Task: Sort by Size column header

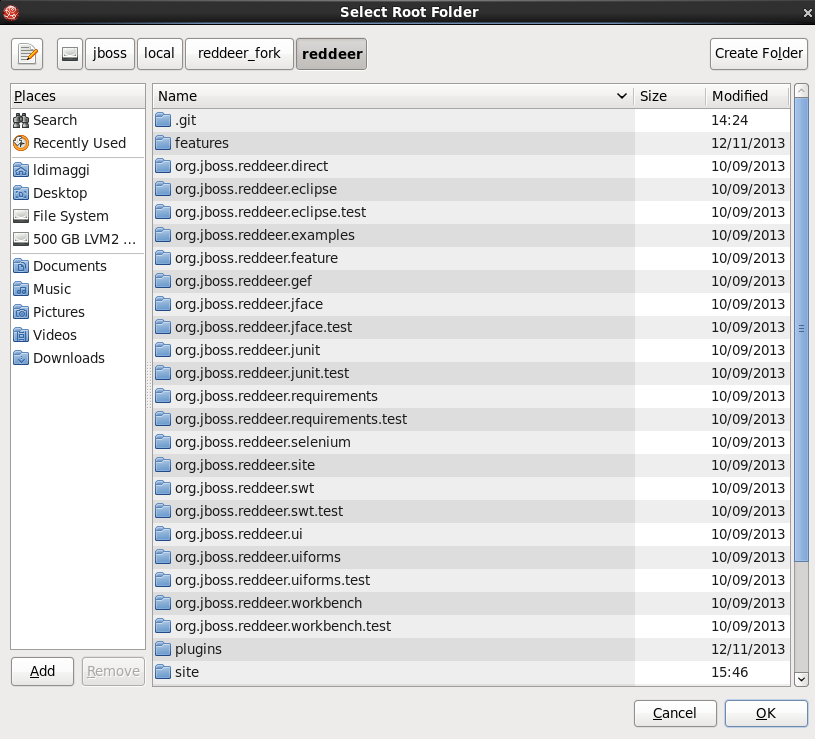Action: (x=669, y=96)
